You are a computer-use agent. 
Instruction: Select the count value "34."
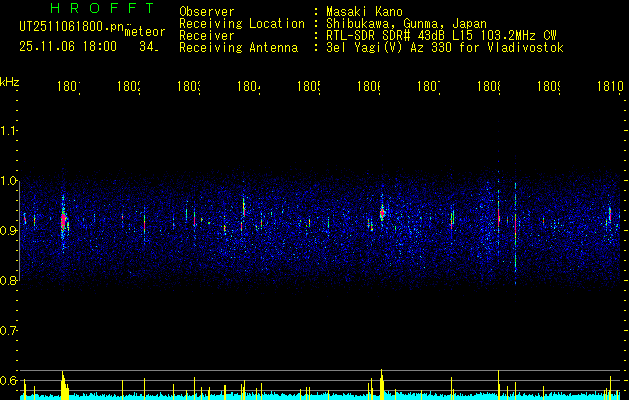149,47
